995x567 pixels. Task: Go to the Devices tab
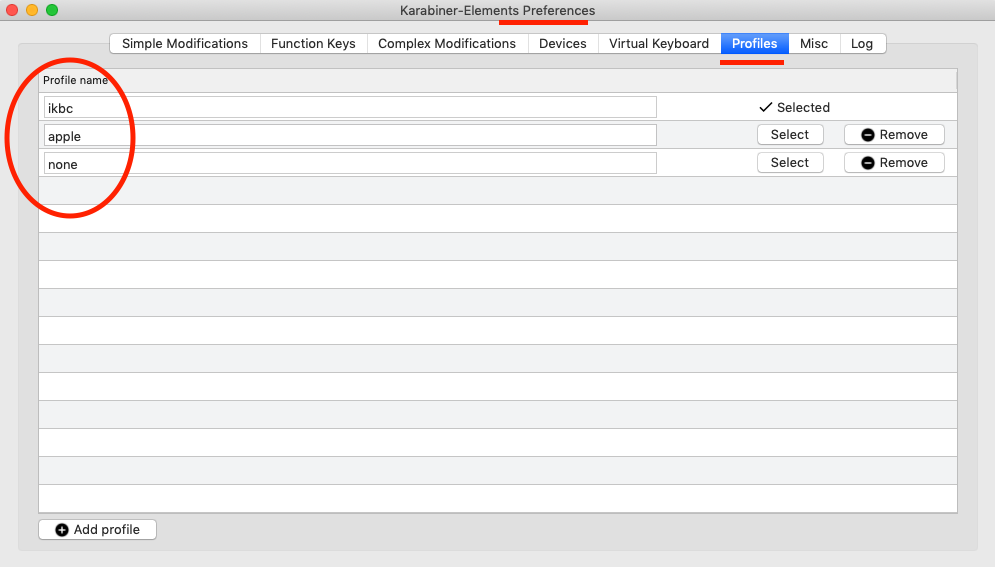coord(562,44)
